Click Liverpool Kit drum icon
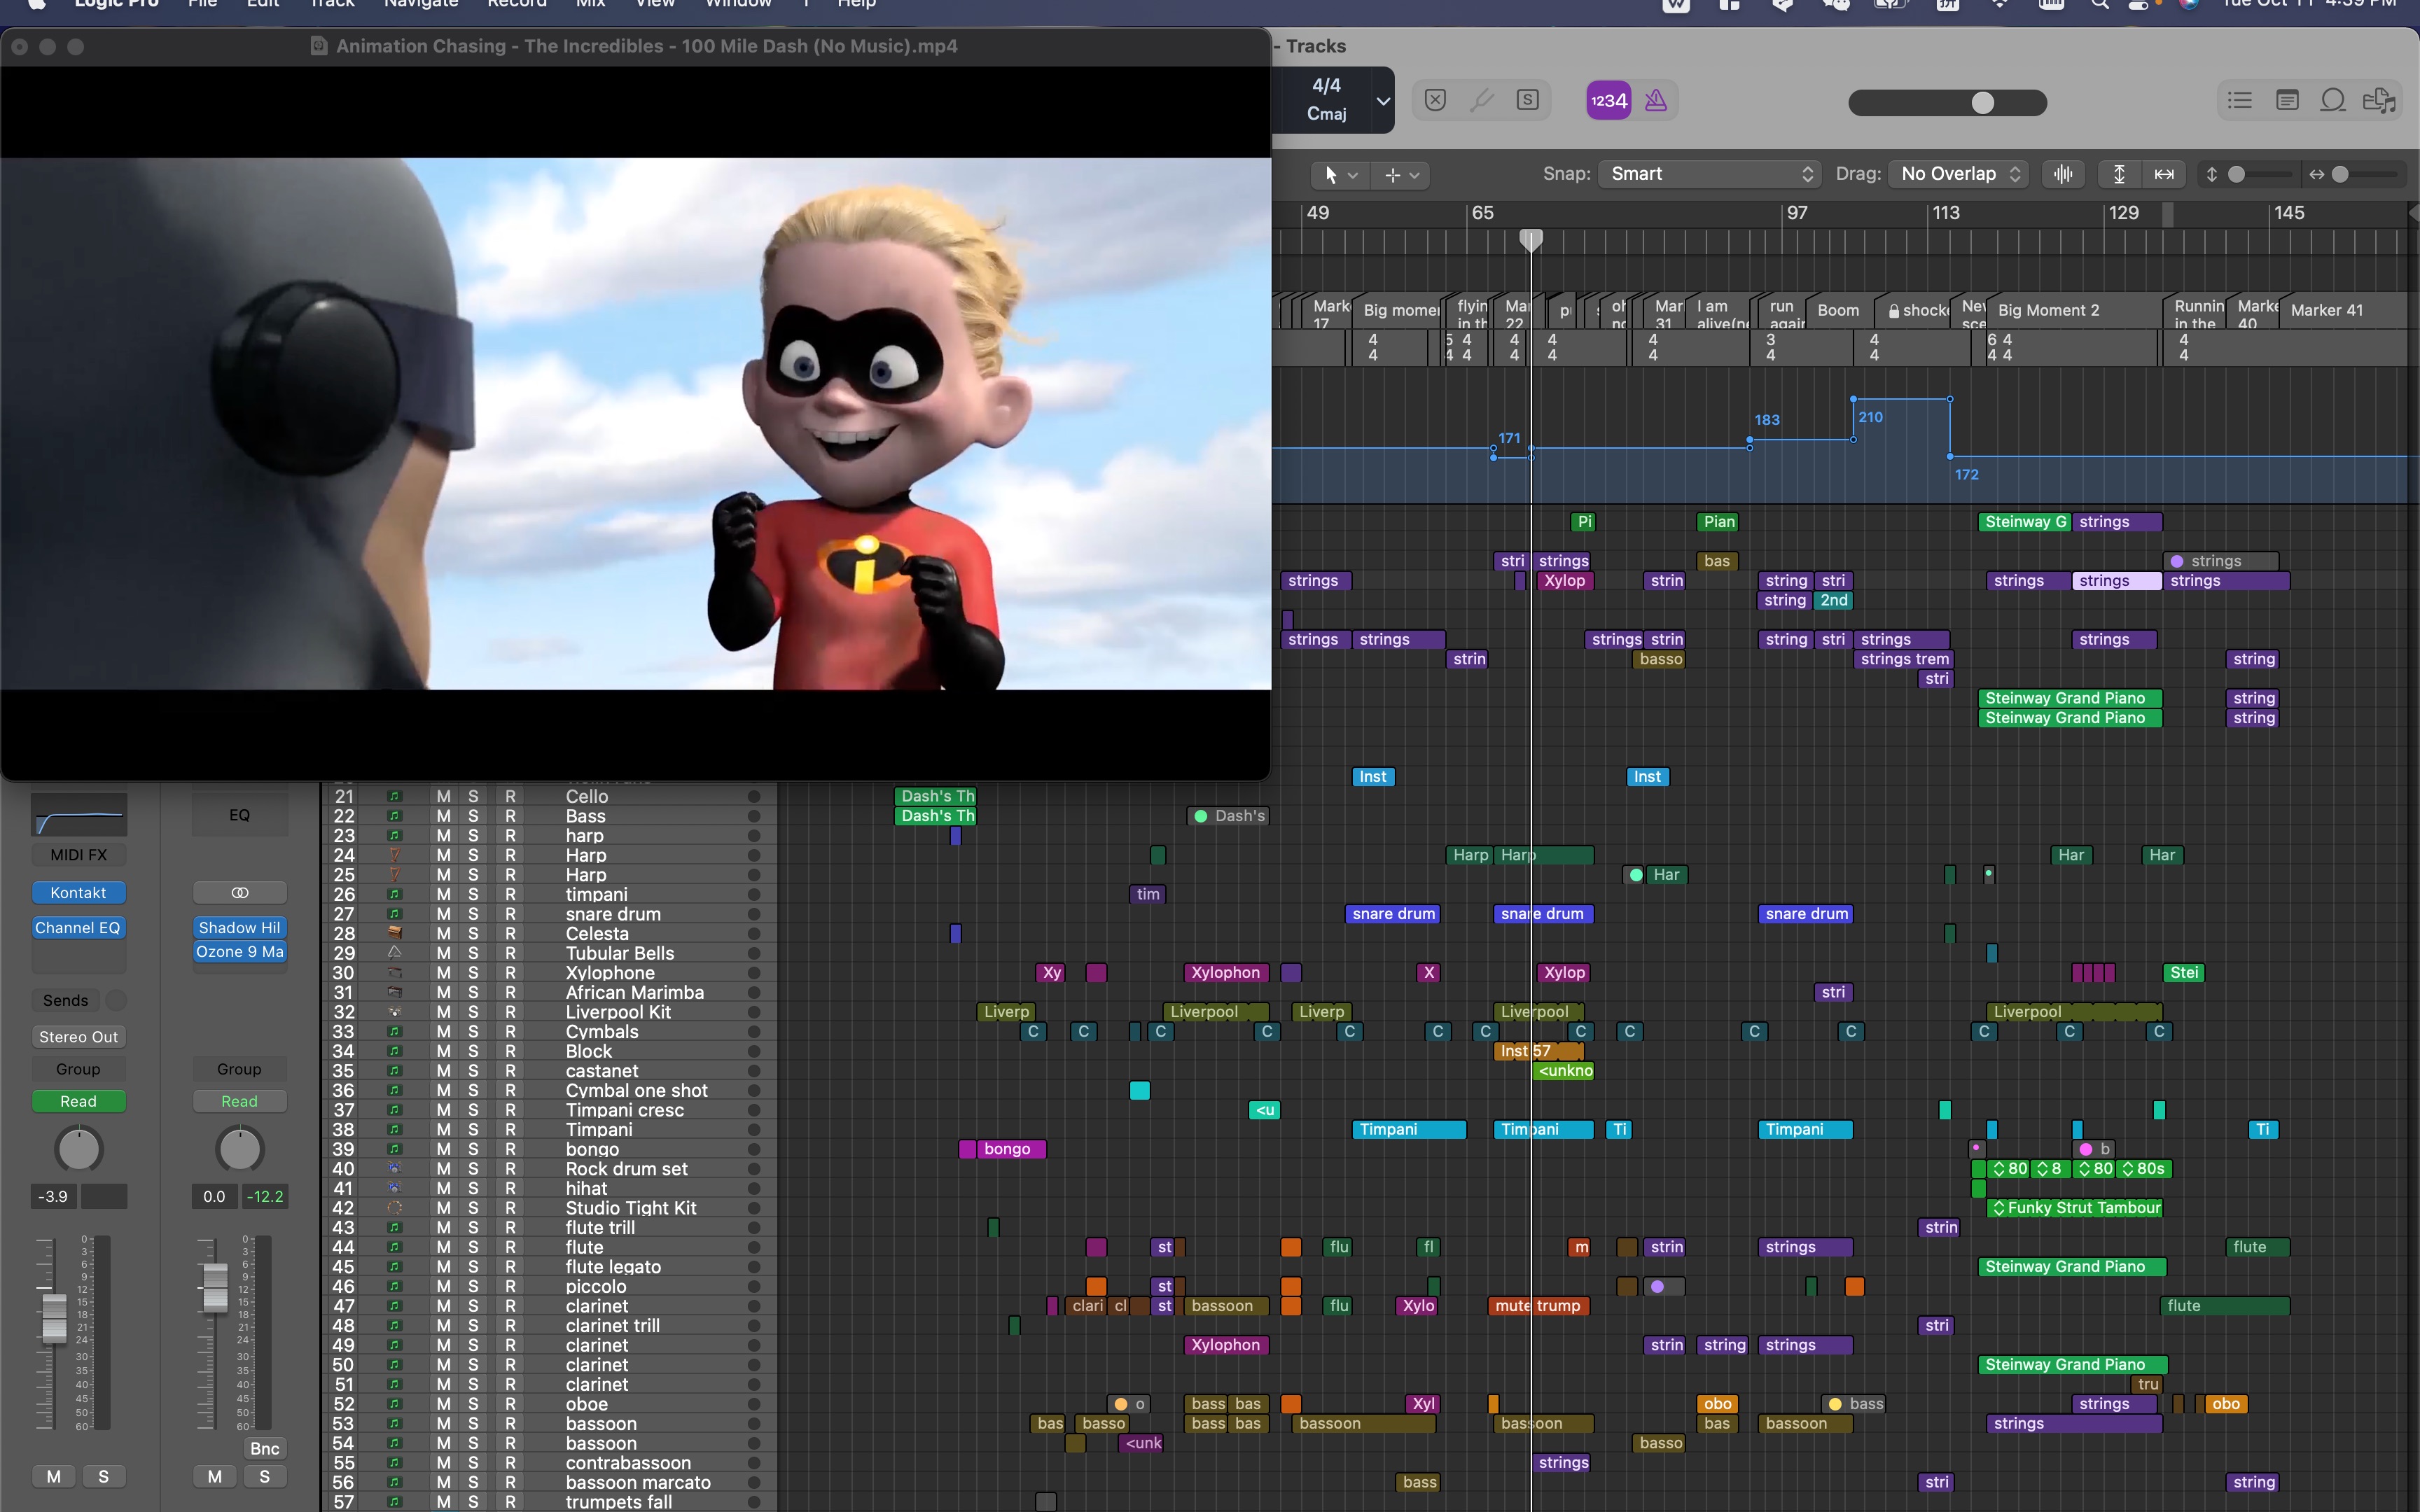2420x1512 pixels. pyautogui.click(x=395, y=1012)
